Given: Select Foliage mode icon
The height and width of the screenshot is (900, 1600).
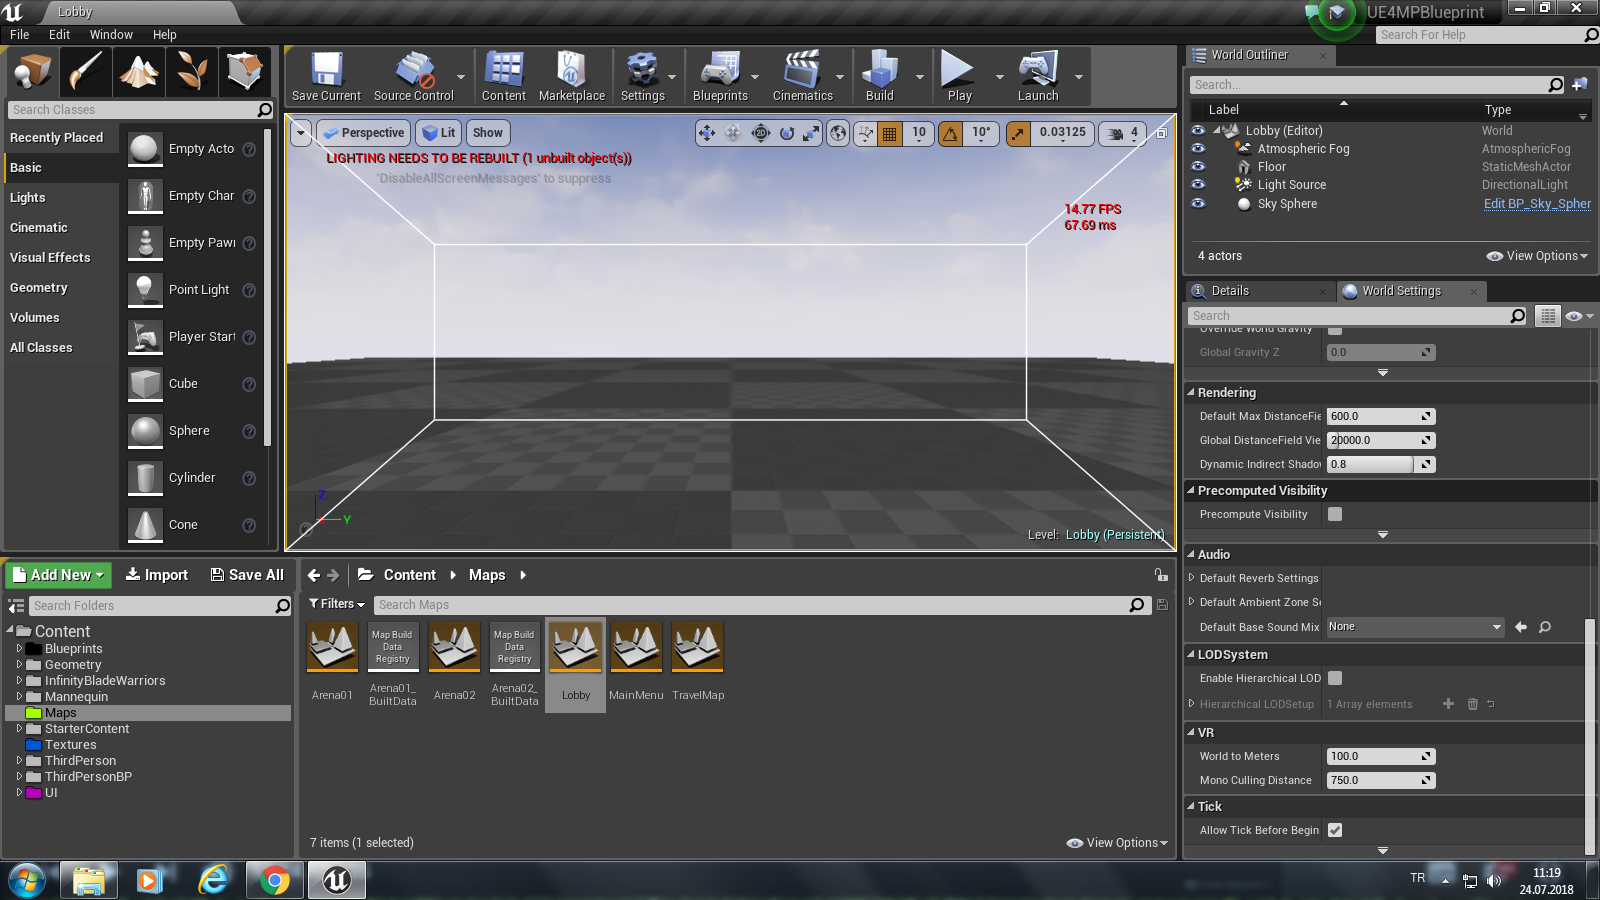Looking at the screenshot, I should pyautogui.click(x=192, y=72).
